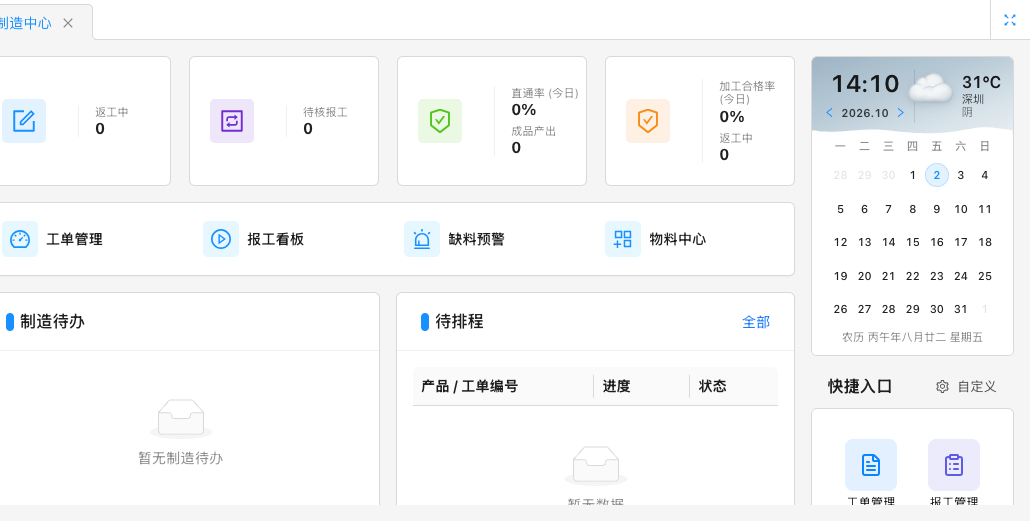The image size is (1030, 521).
Task: Click the 深圳 city label
Action: point(973,99)
